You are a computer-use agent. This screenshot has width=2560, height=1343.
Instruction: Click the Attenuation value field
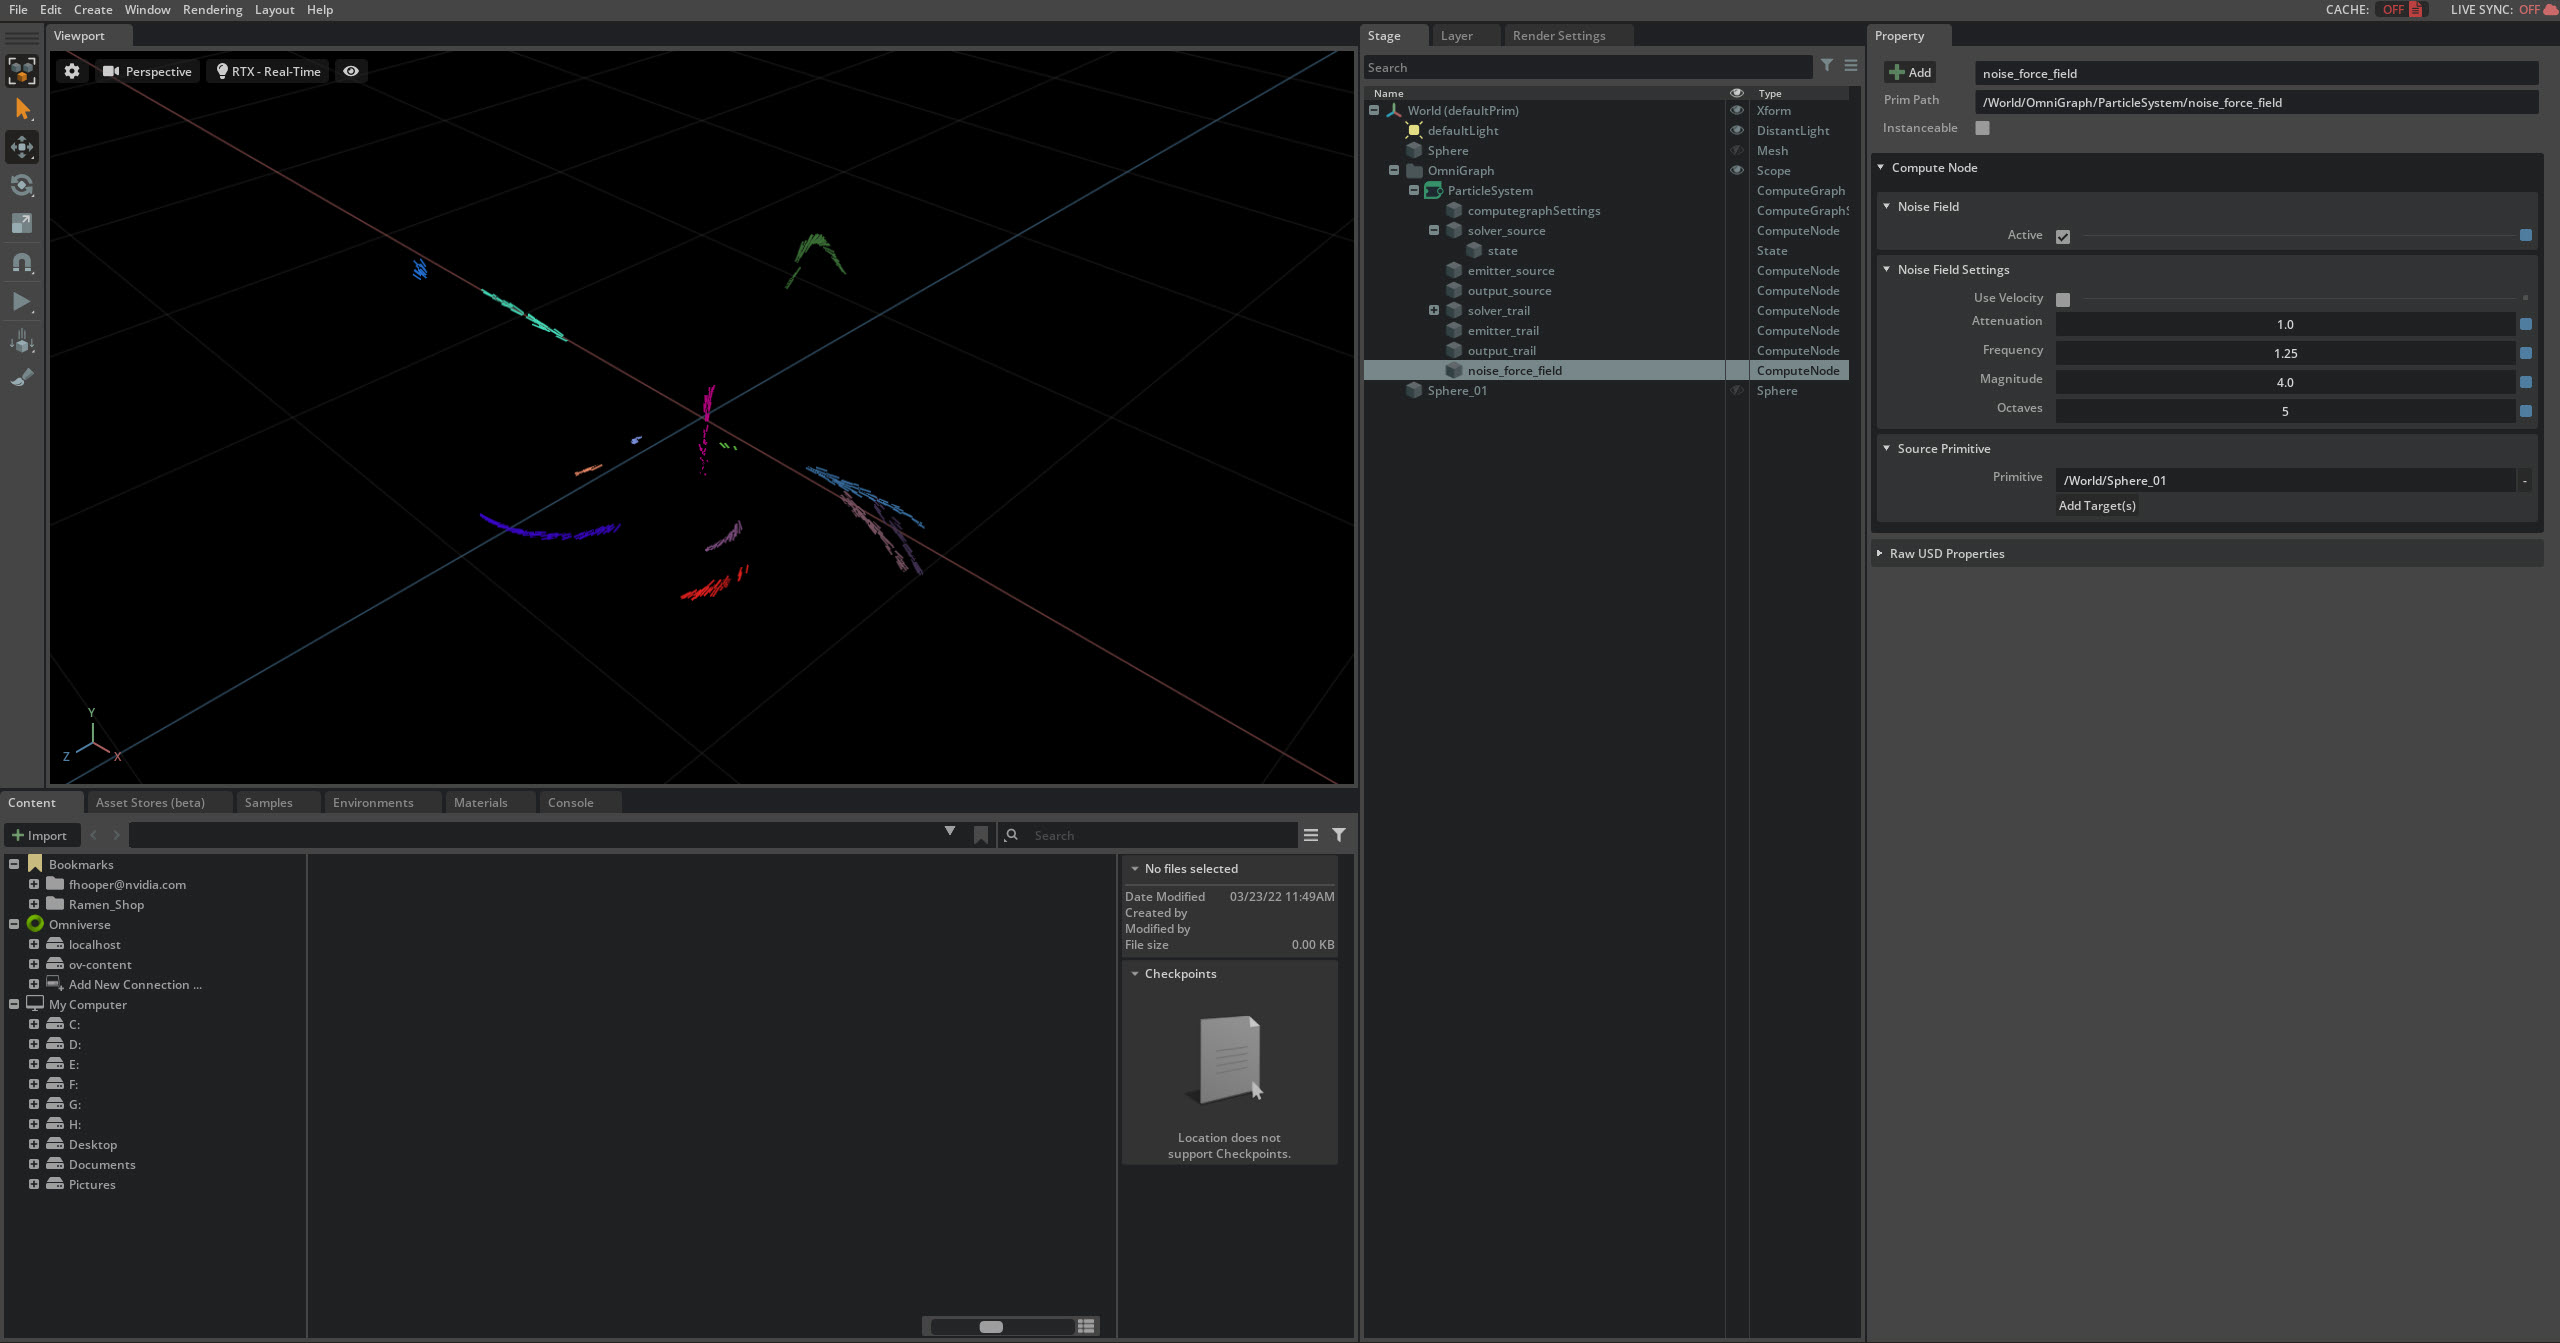point(2285,324)
